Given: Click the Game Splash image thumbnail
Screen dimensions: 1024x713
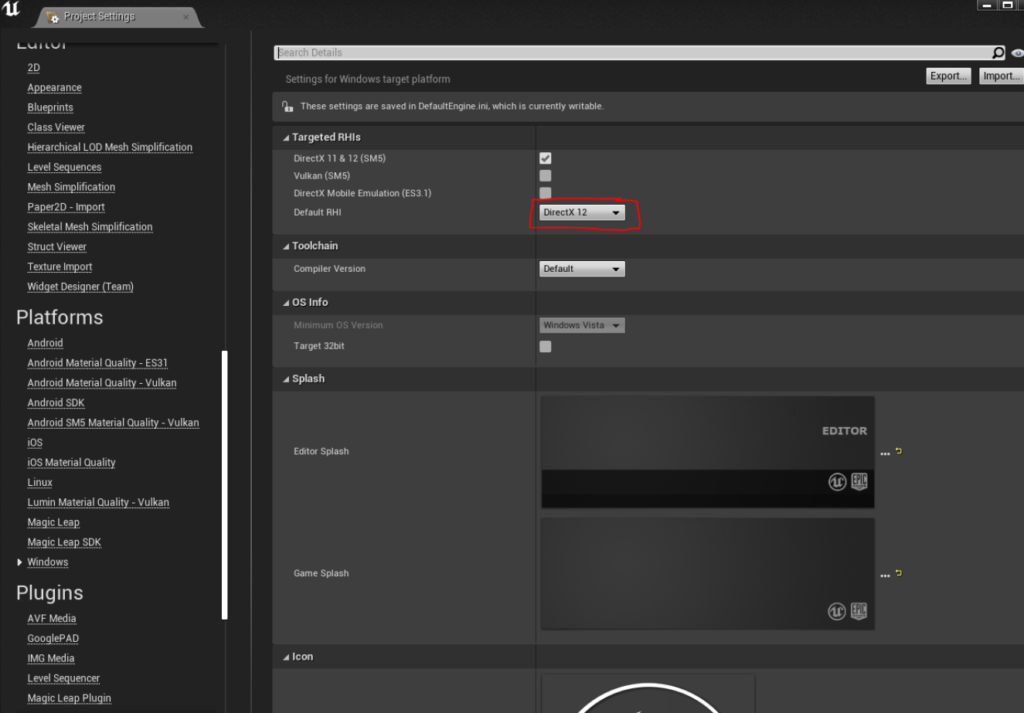Looking at the screenshot, I should [x=708, y=574].
